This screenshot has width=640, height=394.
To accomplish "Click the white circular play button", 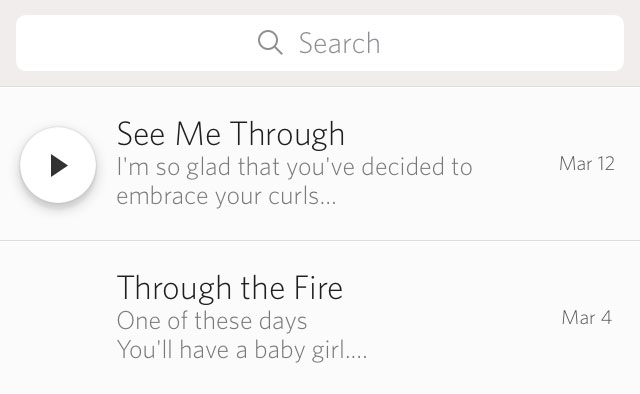I will (x=58, y=165).
